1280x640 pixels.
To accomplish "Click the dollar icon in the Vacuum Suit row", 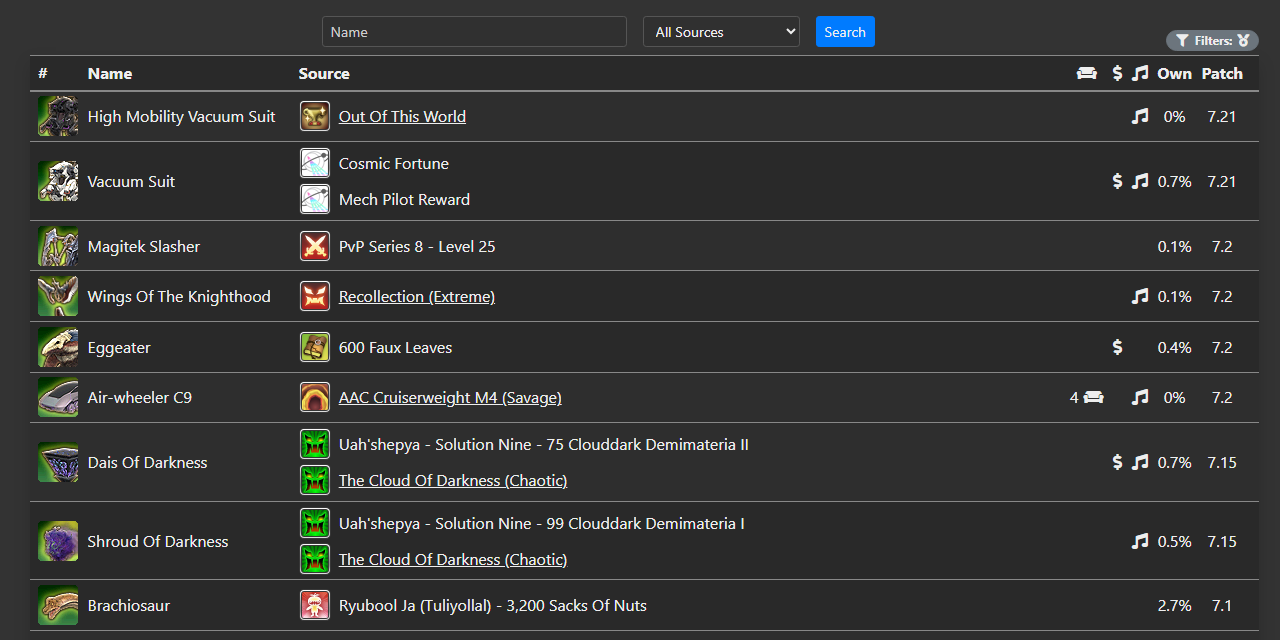I will [x=1117, y=181].
